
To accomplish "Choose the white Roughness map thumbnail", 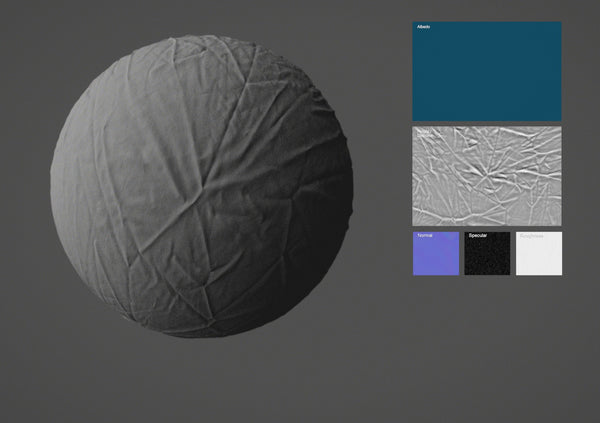I will (539, 257).
